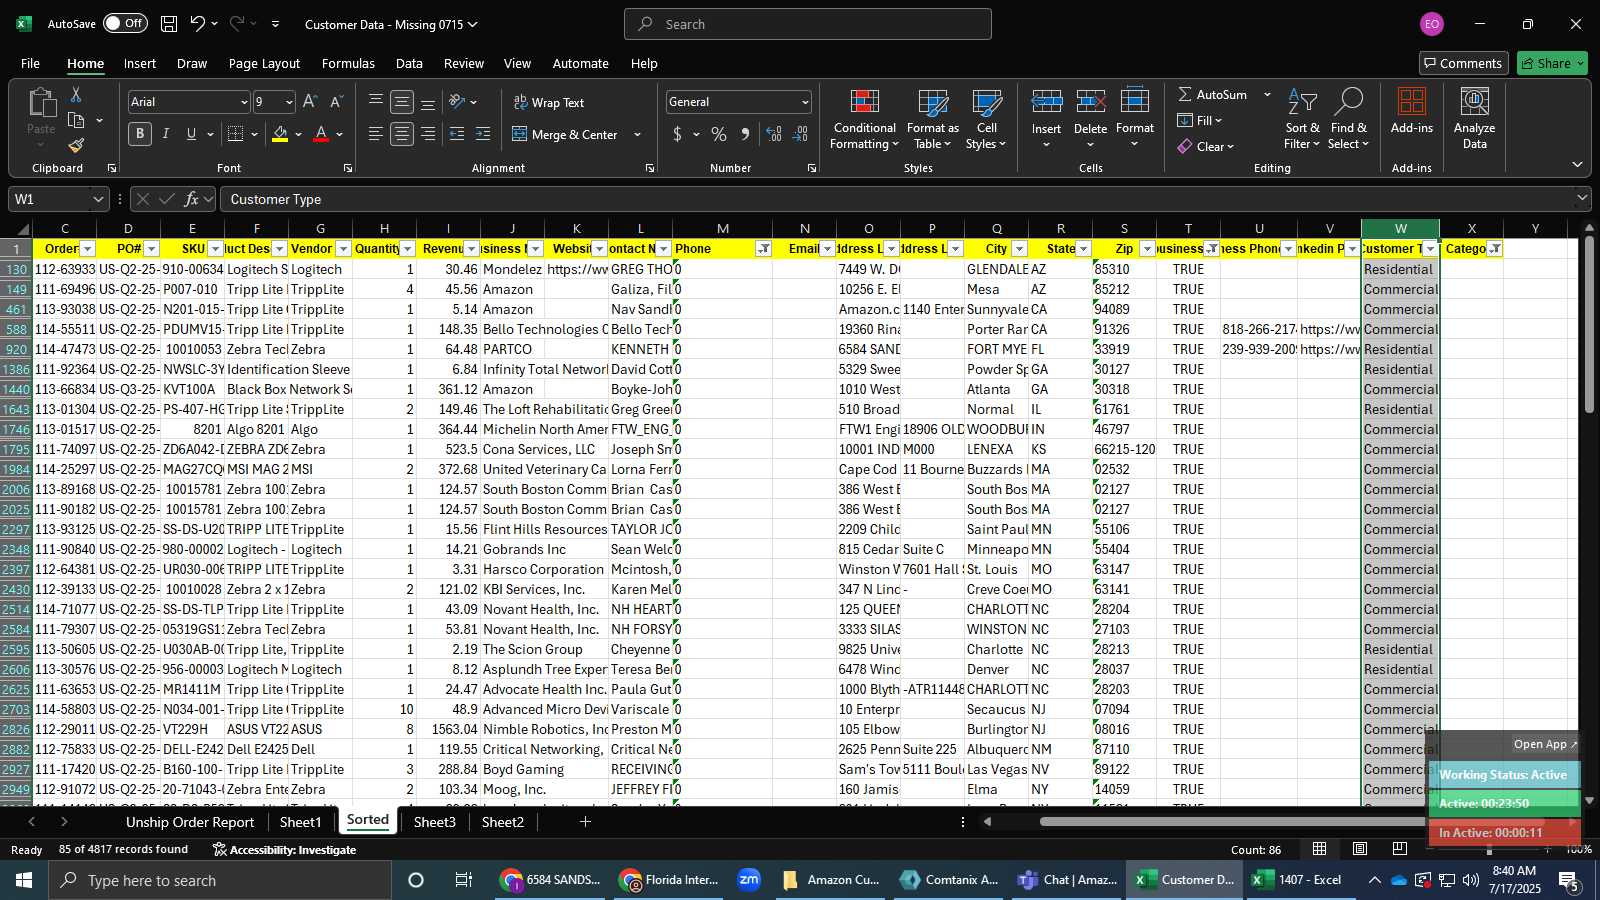Open the Insert ribbon tab
The image size is (1600, 900).
(x=140, y=63)
